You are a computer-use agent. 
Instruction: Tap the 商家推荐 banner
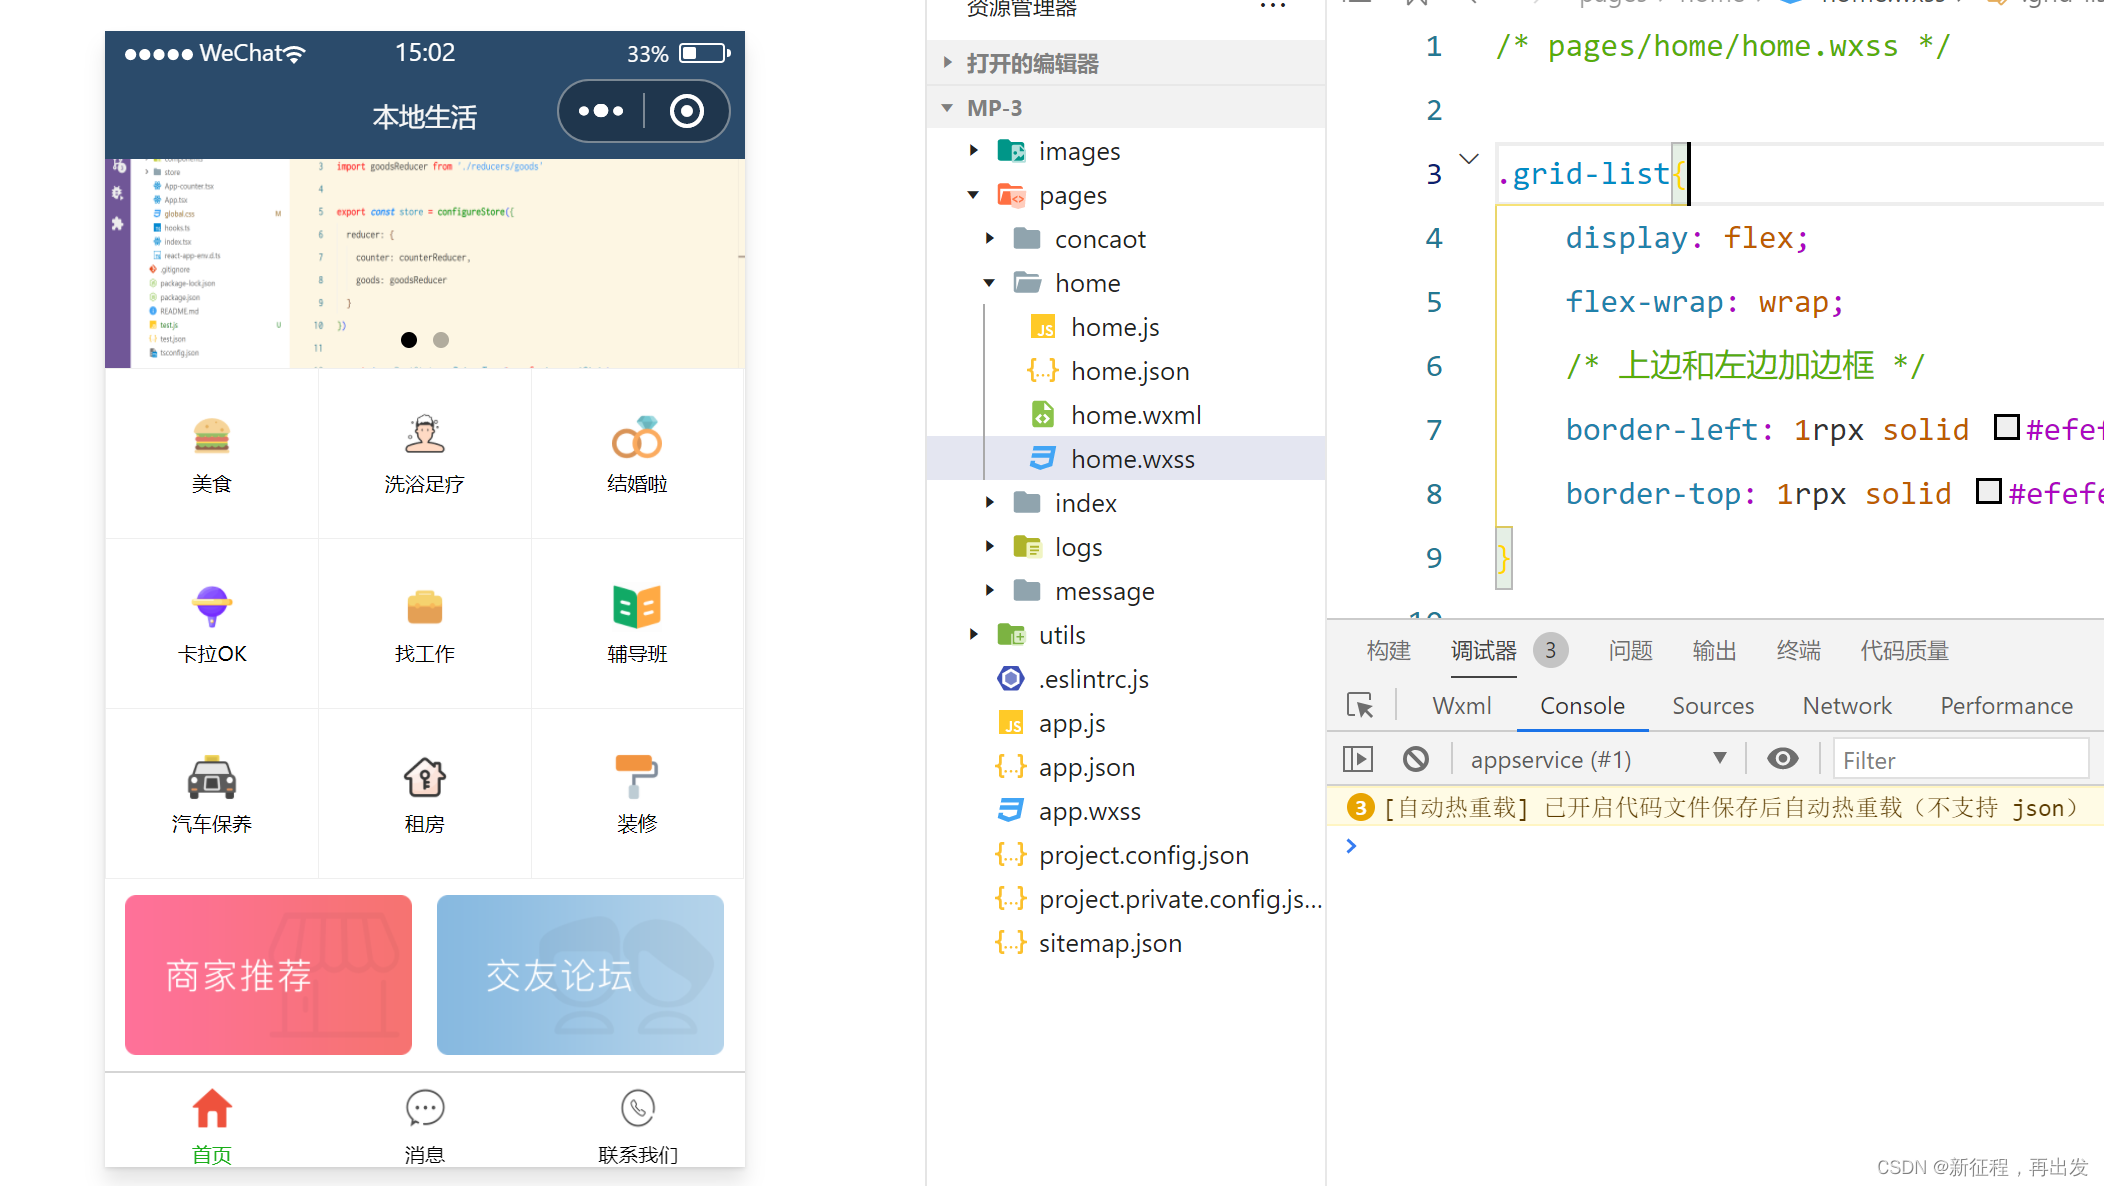click(x=268, y=974)
